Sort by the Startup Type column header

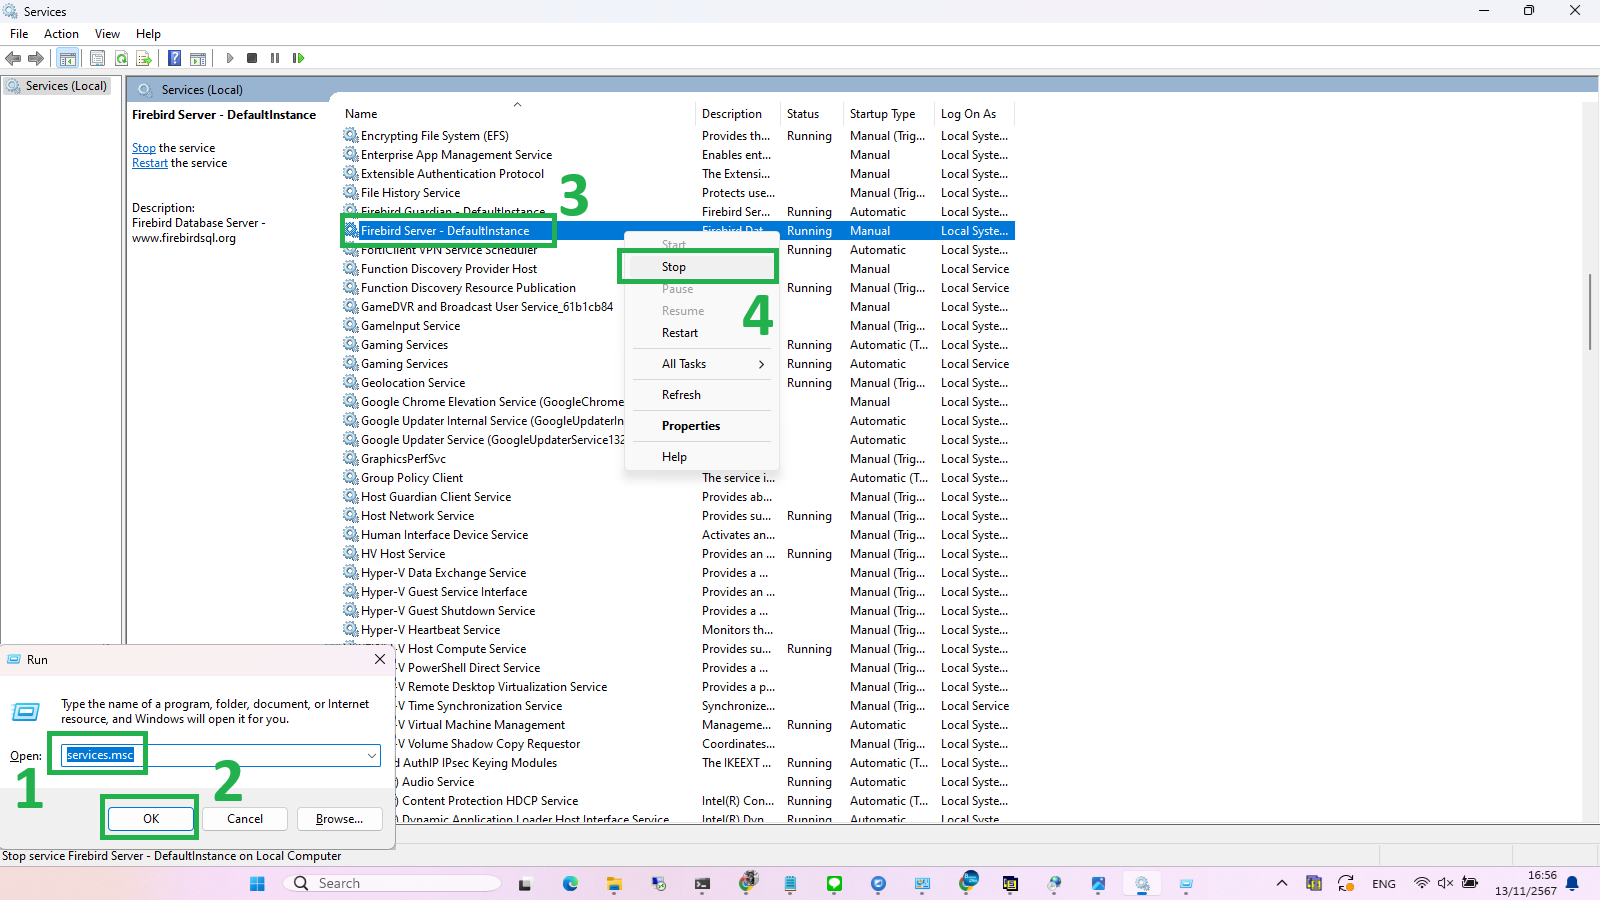888,114
